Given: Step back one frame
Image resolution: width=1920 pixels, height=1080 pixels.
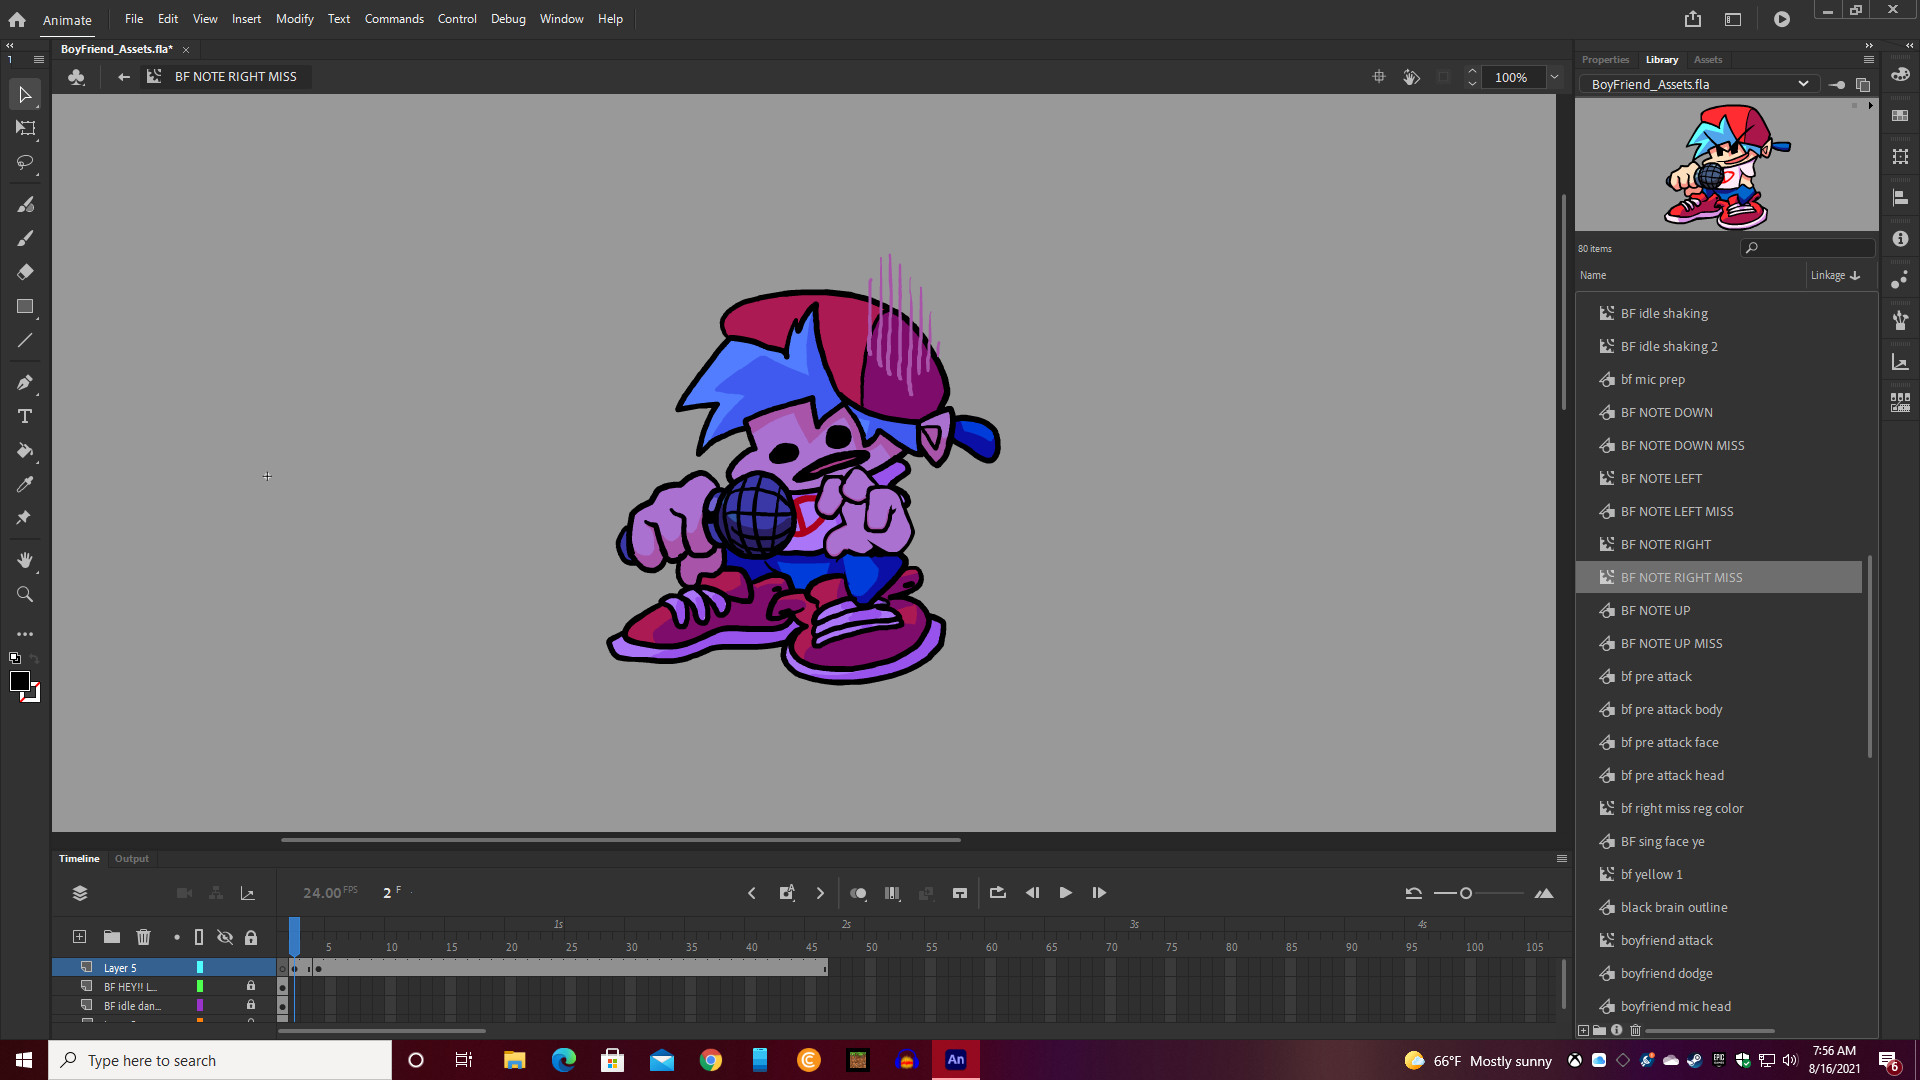Looking at the screenshot, I should click(1032, 893).
